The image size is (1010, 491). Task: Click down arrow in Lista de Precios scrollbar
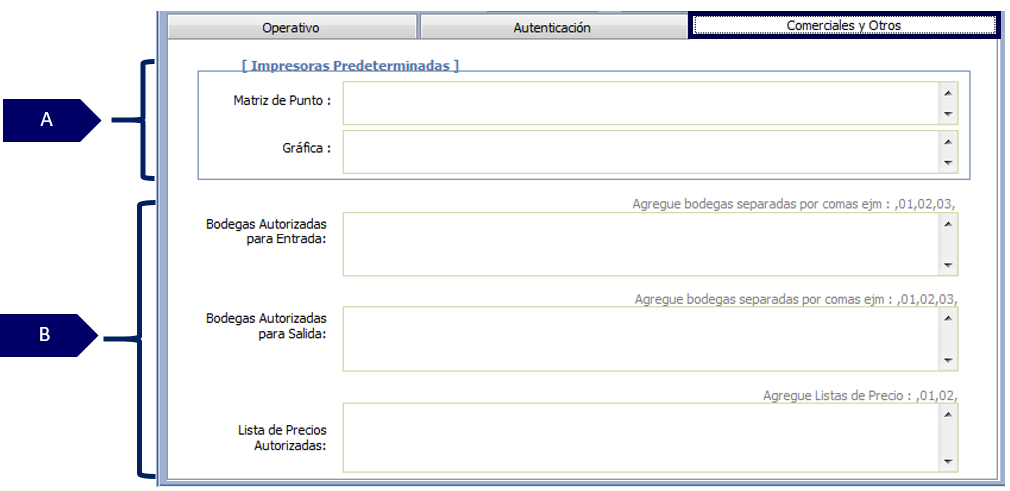(x=948, y=461)
